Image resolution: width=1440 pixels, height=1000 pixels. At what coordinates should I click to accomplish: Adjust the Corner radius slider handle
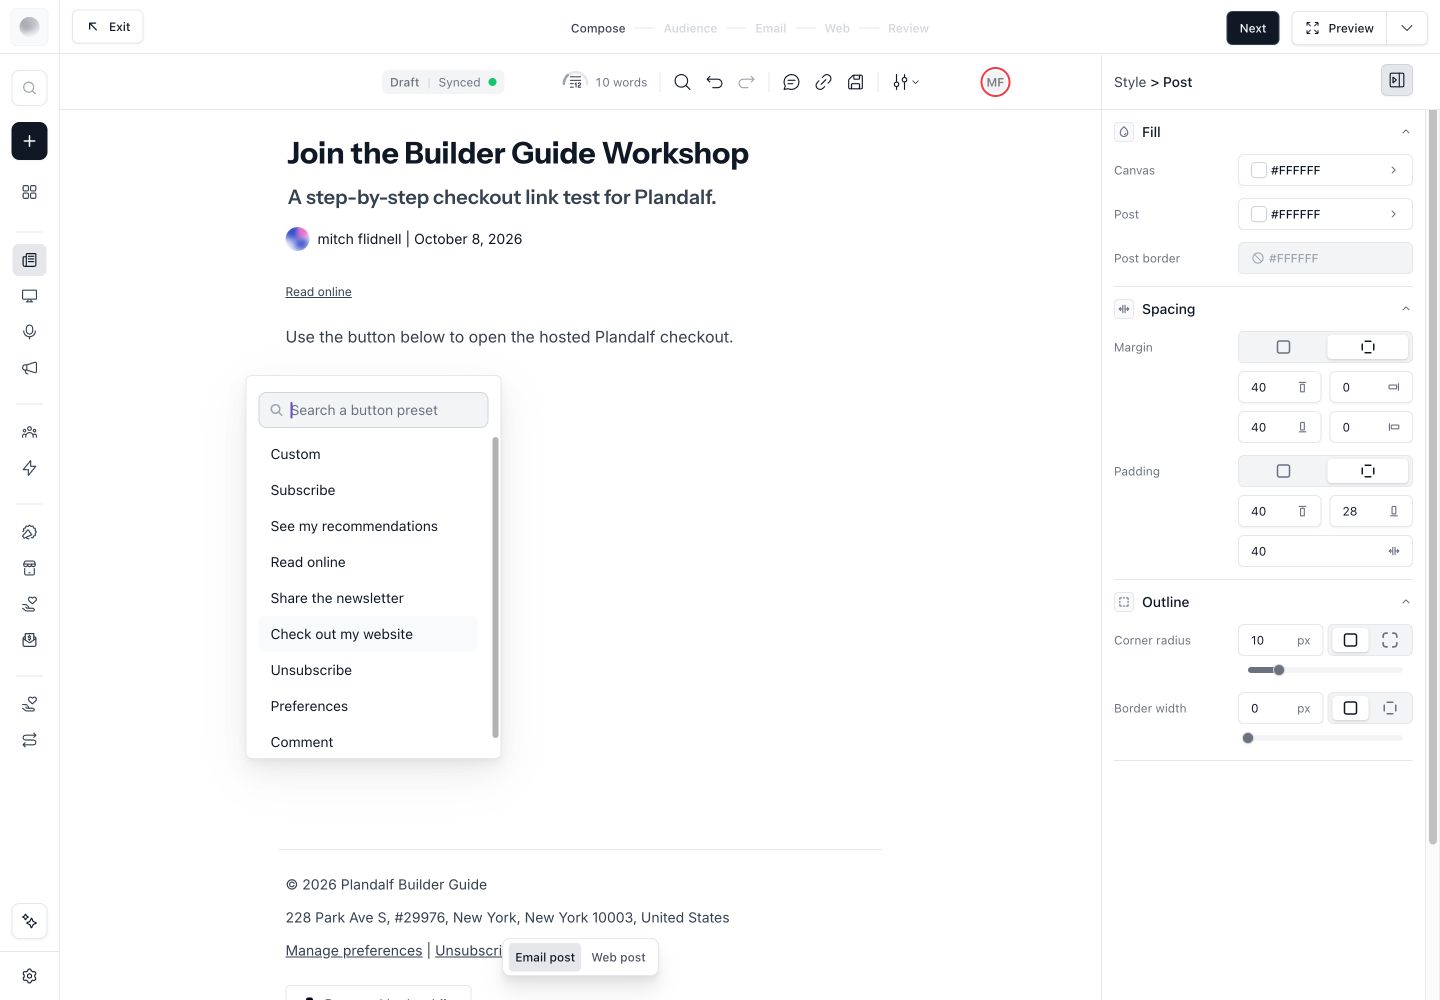(x=1279, y=670)
